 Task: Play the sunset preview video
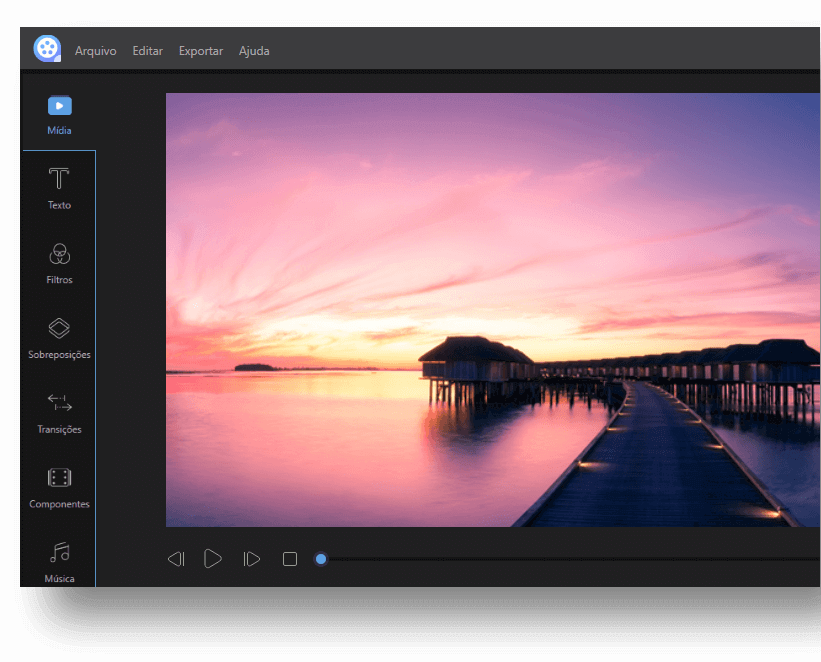click(x=213, y=559)
